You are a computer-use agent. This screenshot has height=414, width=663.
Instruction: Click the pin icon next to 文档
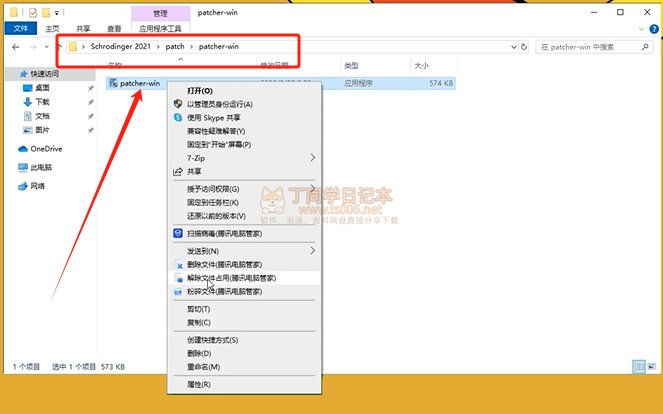point(90,116)
